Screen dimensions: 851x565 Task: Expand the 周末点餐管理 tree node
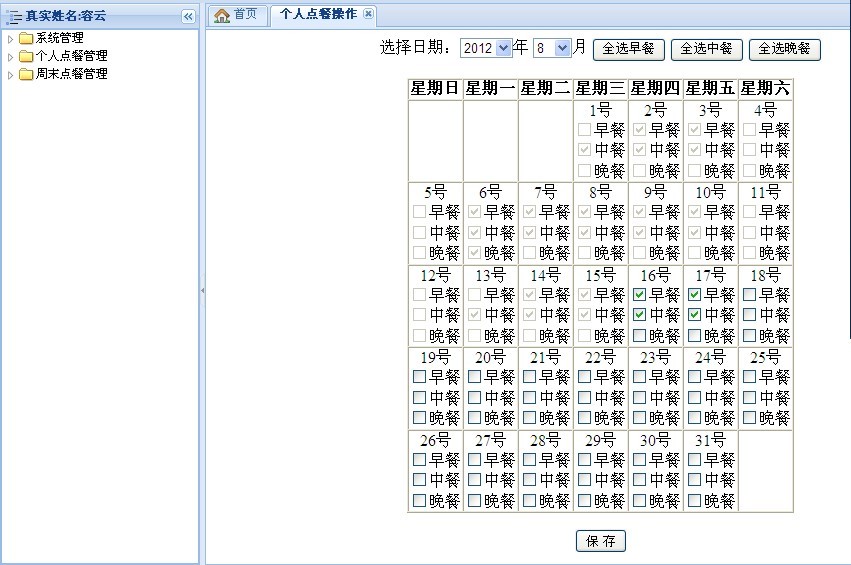[10, 74]
